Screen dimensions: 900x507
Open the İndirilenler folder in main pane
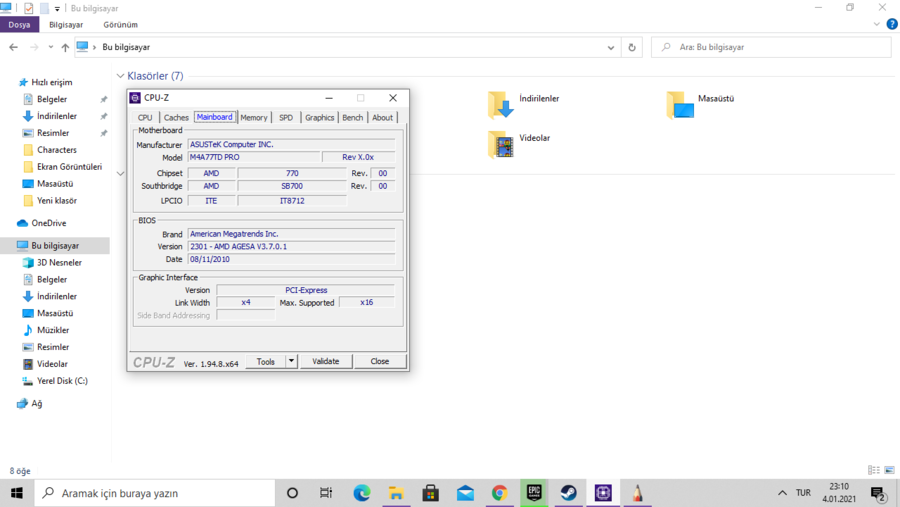pos(523,104)
